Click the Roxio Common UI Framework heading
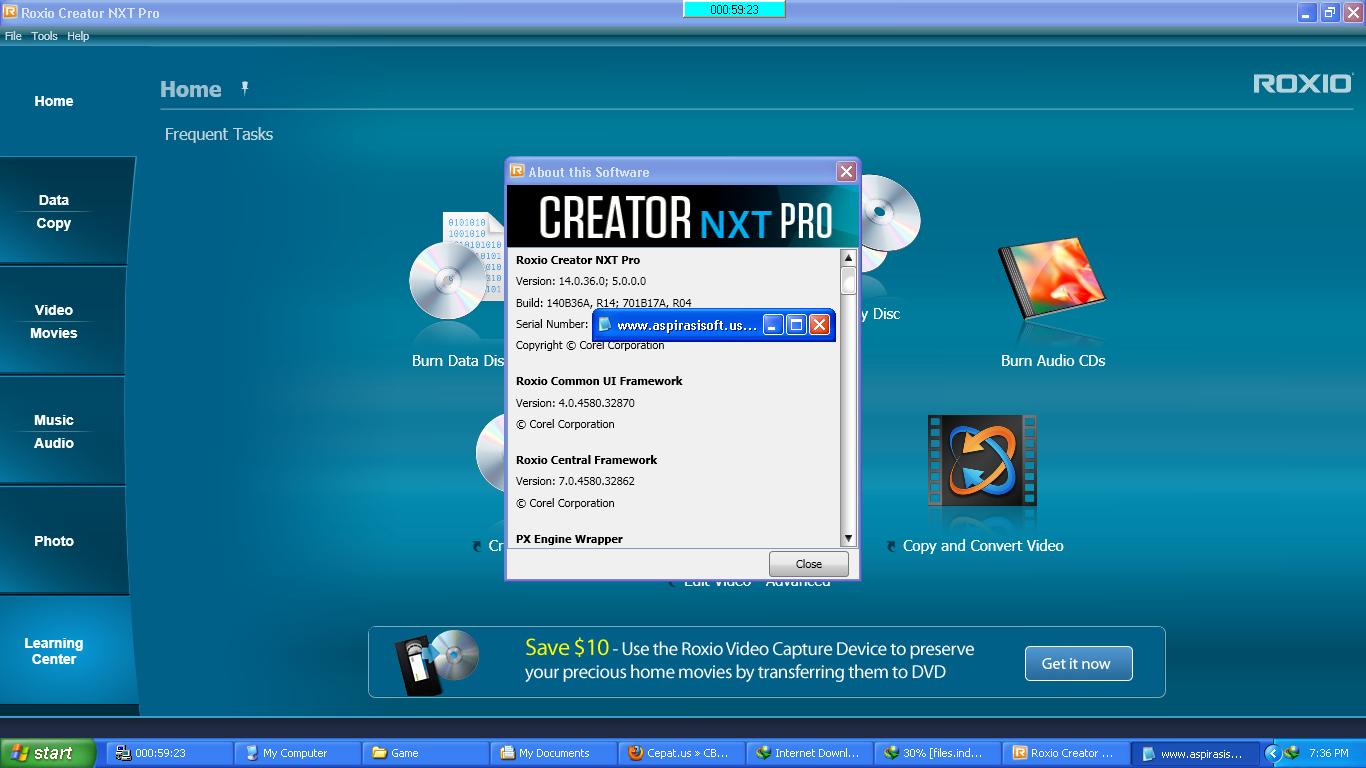Image resolution: width=1366 pixels, height=768 pixels. pyautogui.click(x=599, y=381)
